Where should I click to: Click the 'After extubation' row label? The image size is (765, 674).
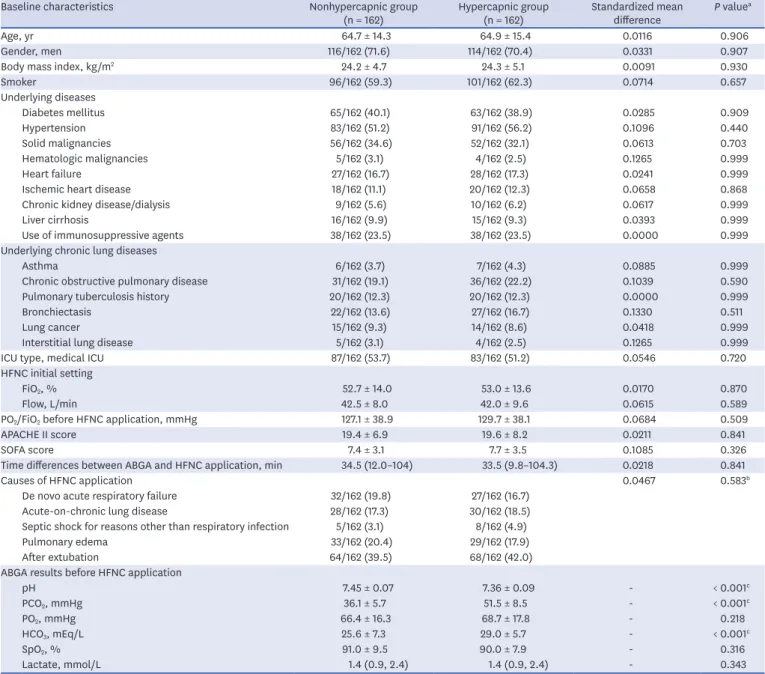[60, 557]
